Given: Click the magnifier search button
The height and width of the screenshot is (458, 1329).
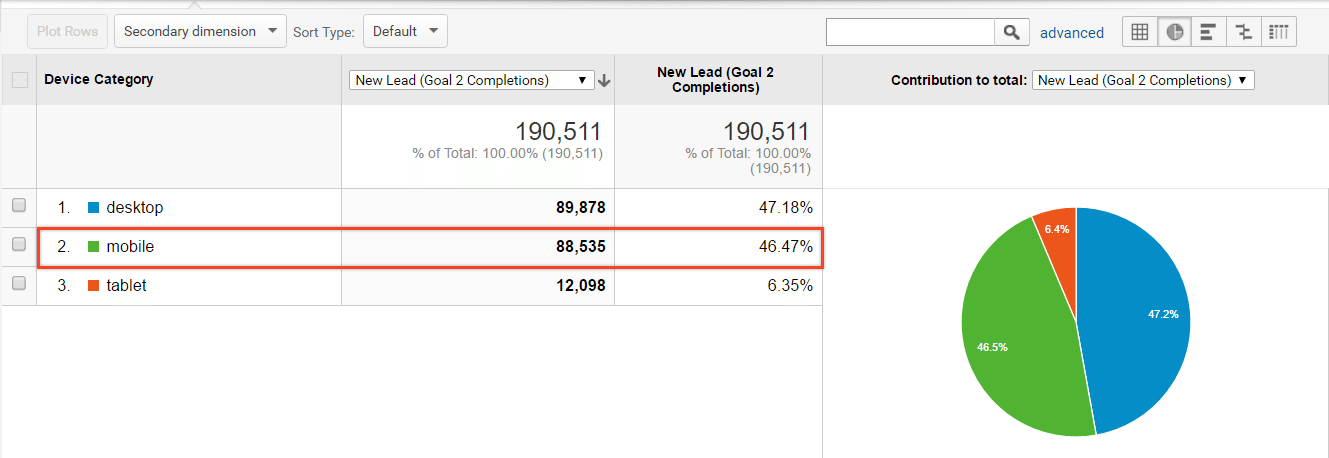Looking at the screenshot, I should [x=1012, y=32].
